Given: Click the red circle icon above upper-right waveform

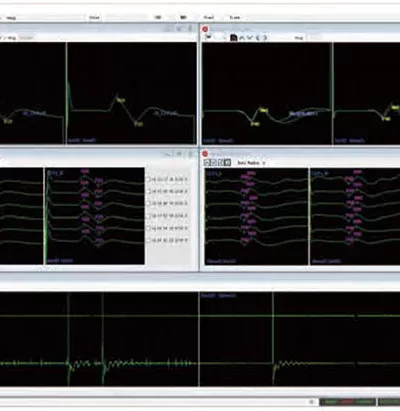Looking at the screenshot, I should pos(205,29).
